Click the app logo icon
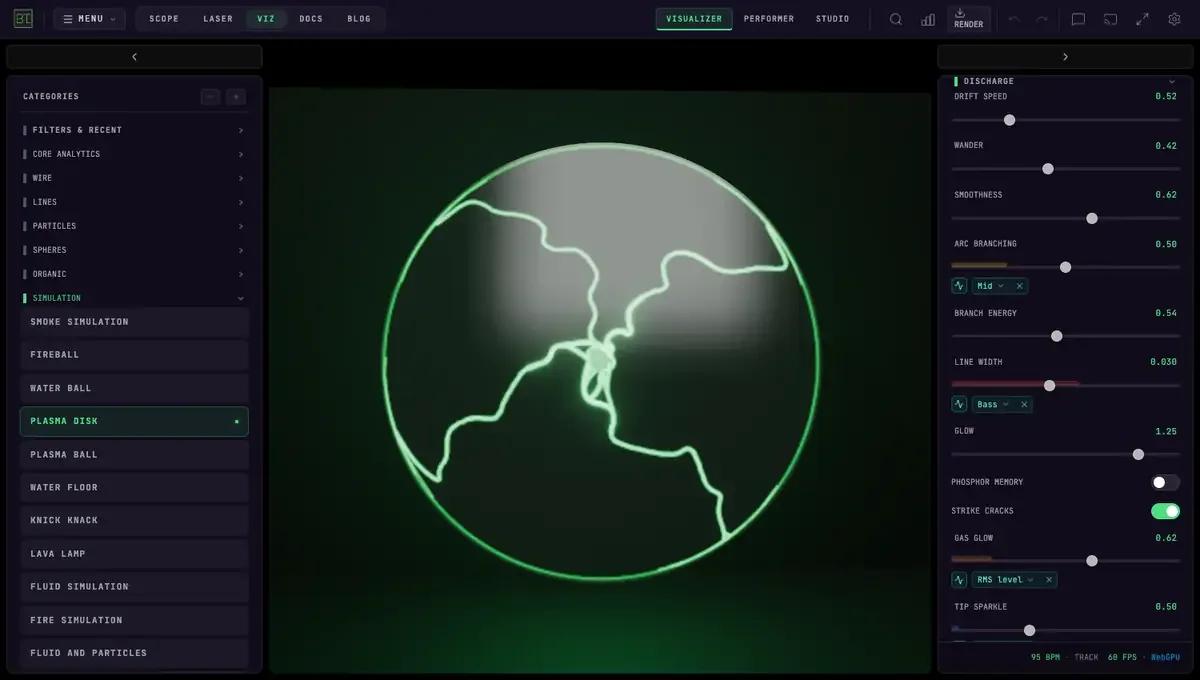This screenshot has height=680, width=1200. coord(24,18)
